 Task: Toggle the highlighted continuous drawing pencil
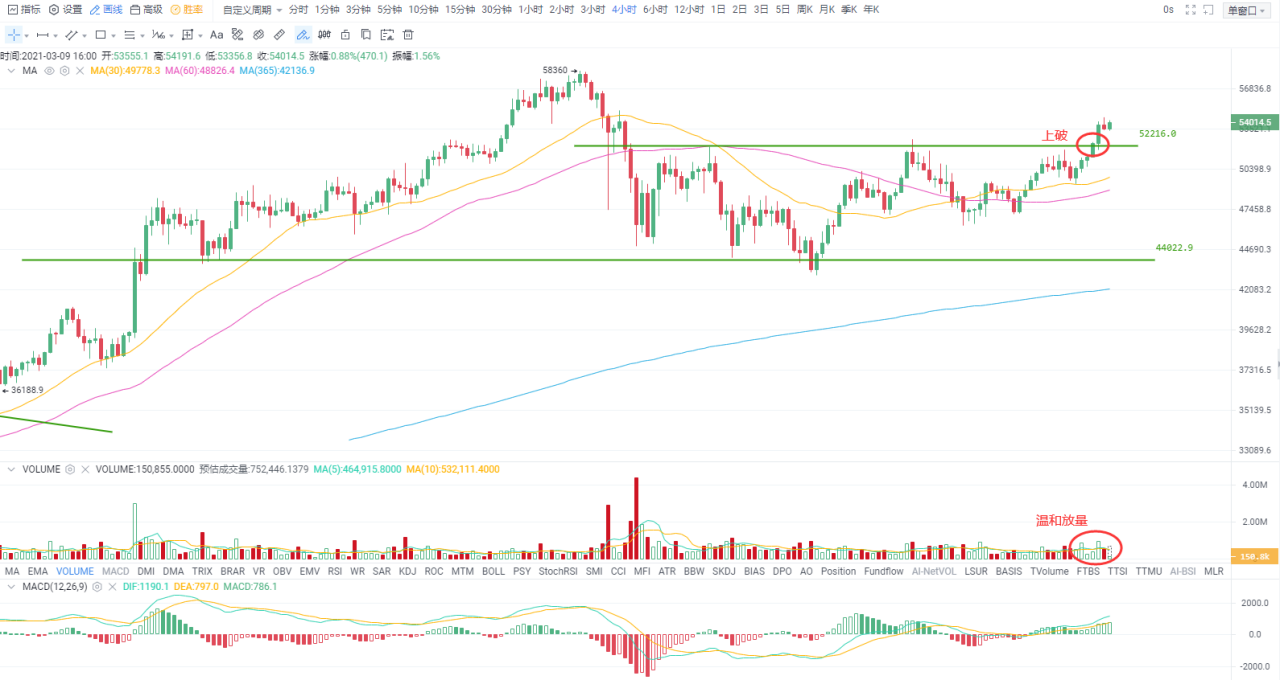coord(303,35)
